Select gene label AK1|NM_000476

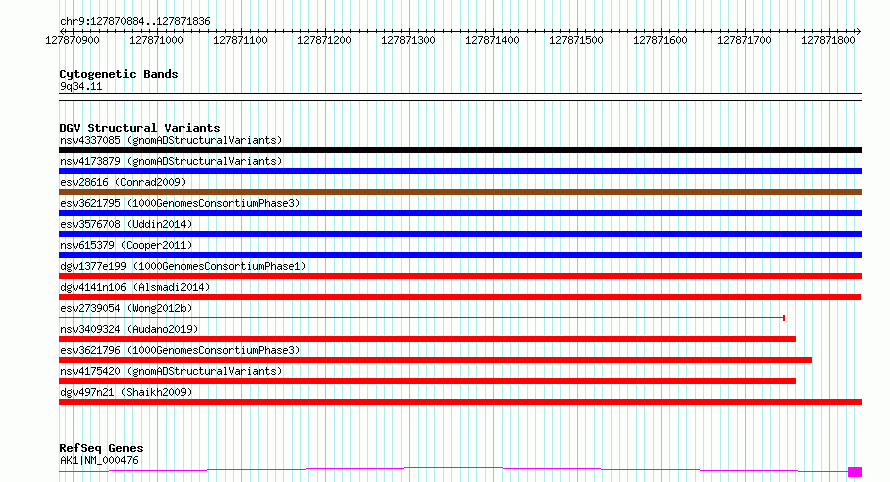(99, 460)
